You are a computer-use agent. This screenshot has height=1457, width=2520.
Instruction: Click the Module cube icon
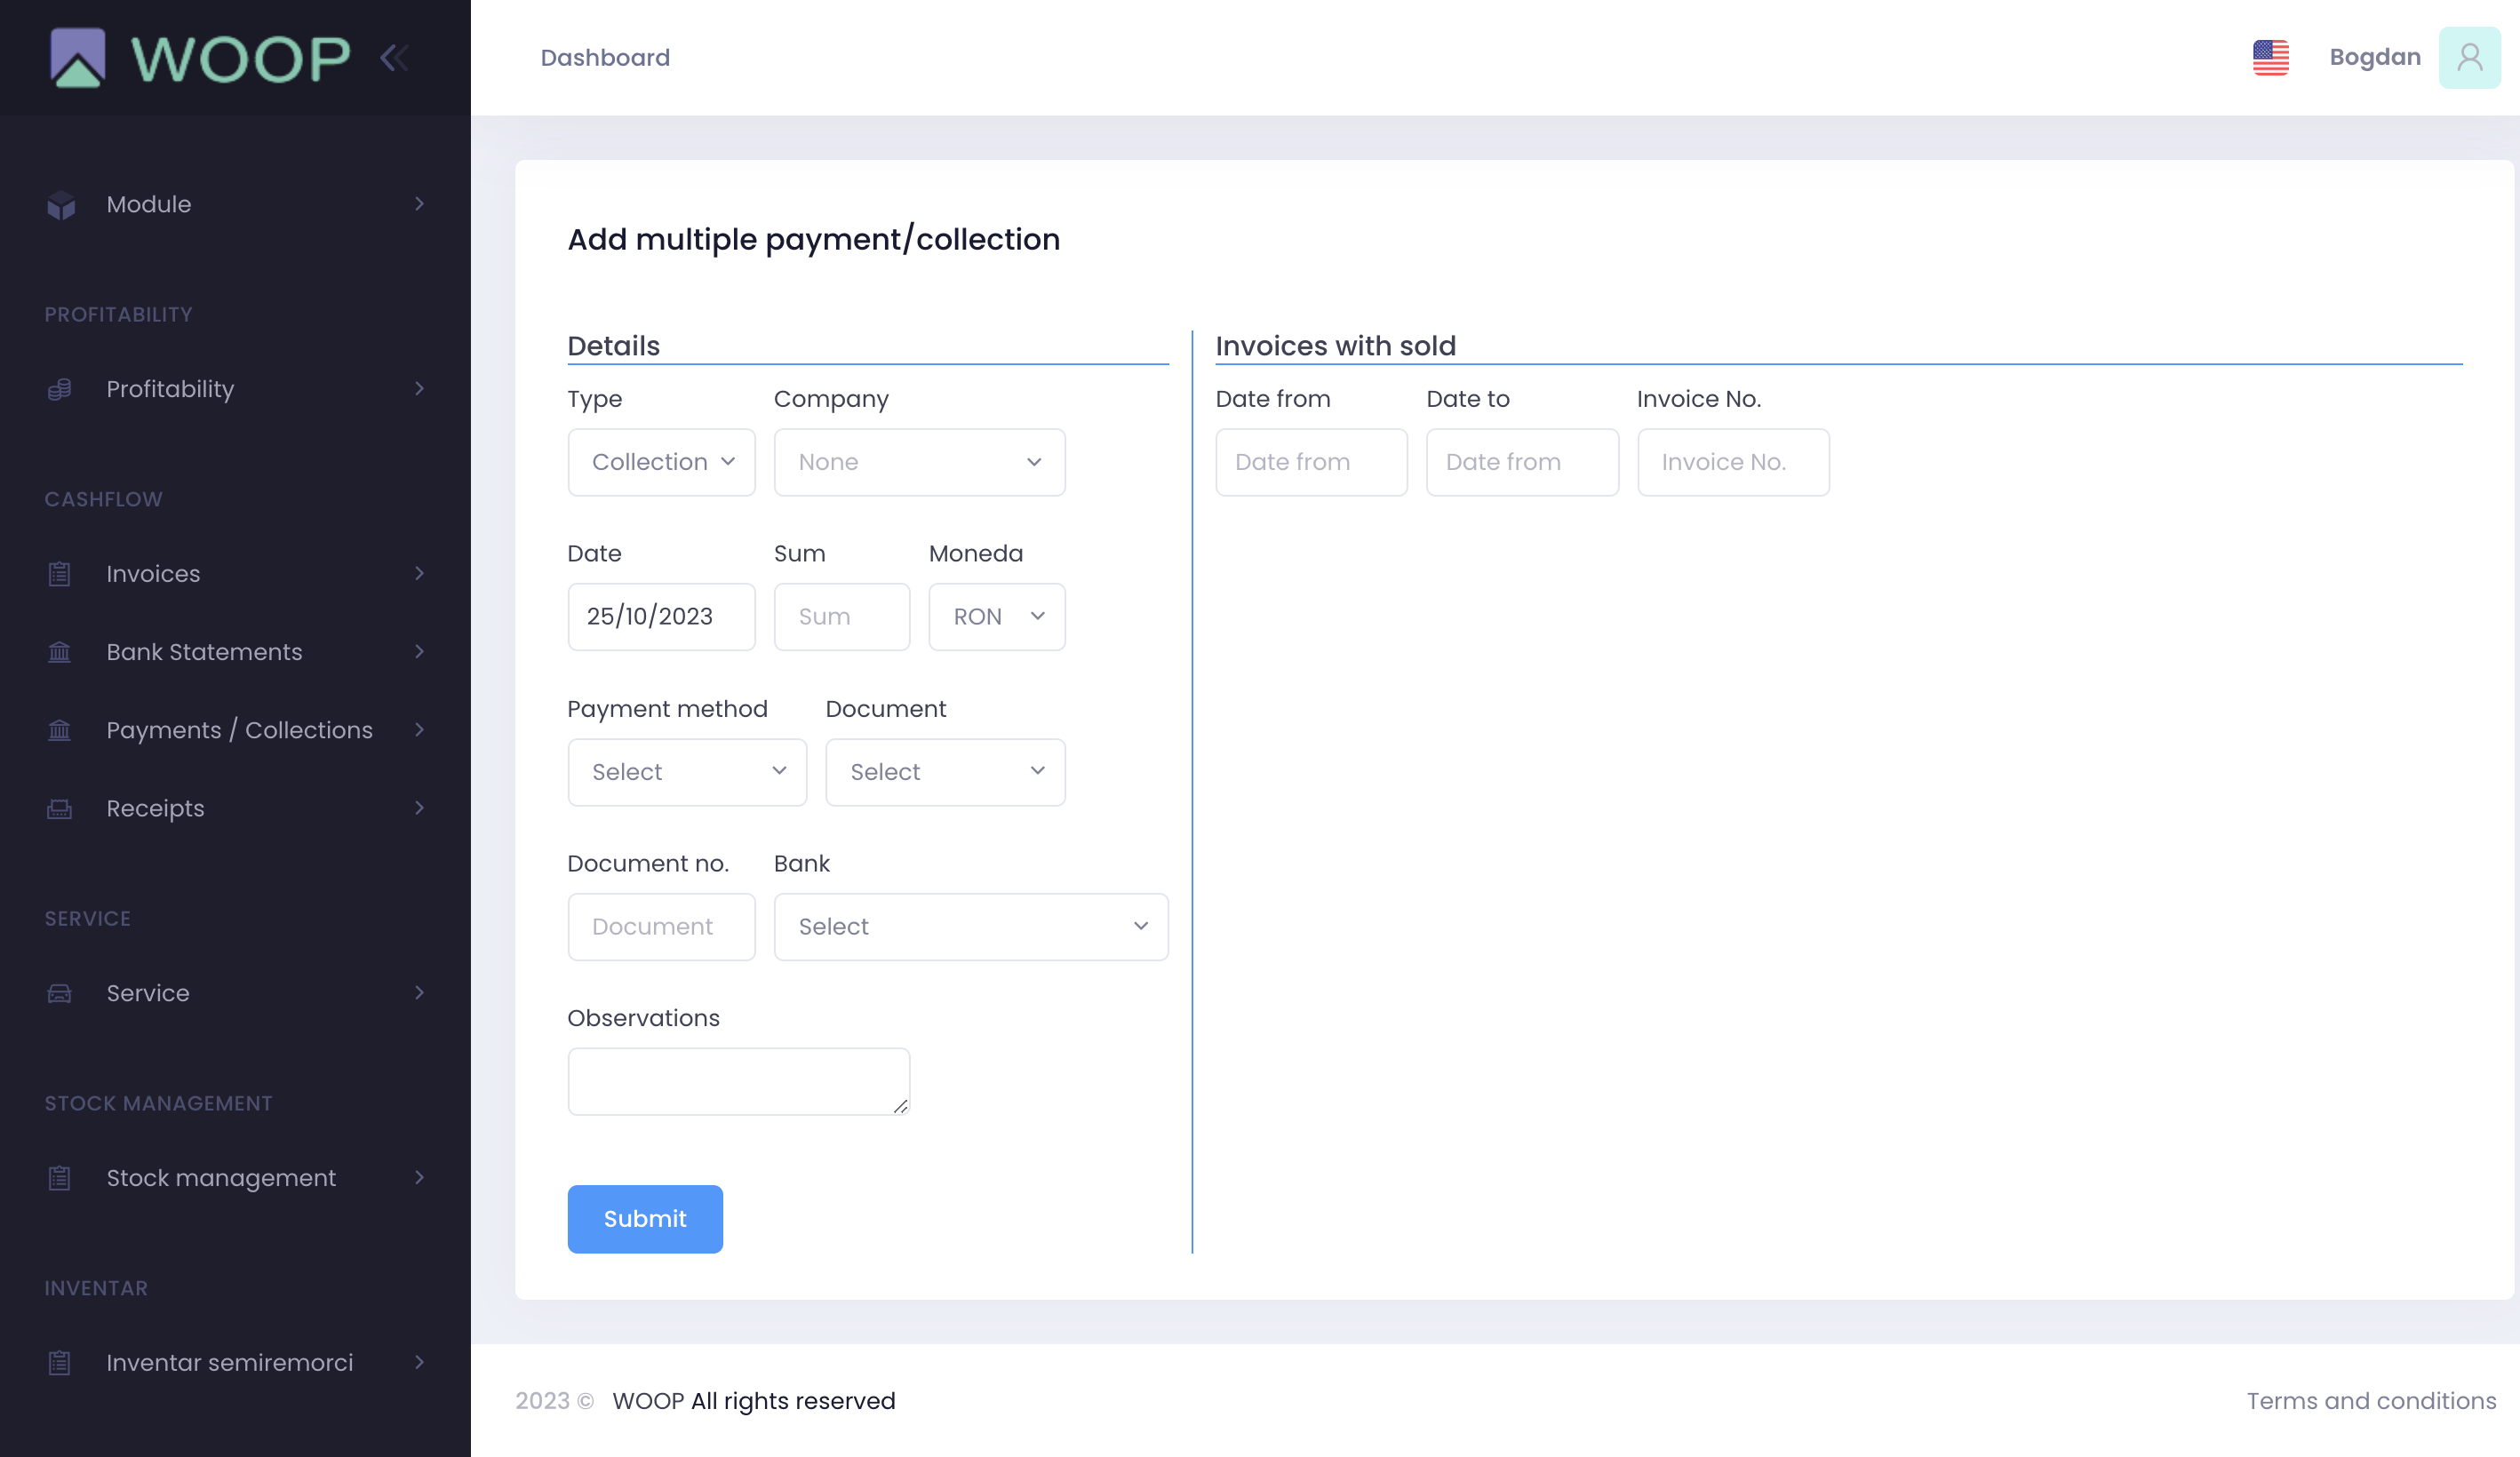(61, 205)
